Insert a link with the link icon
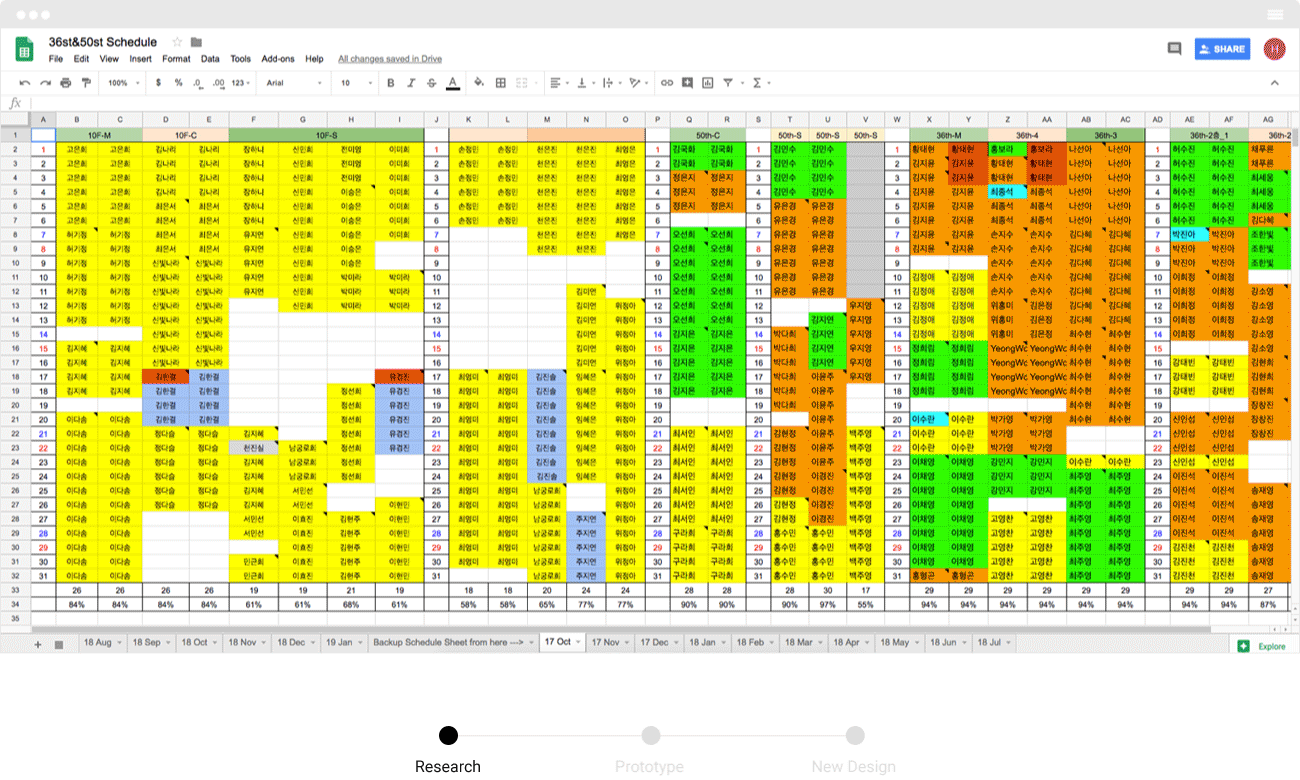Viewport: 1300px width, 780px height. [x=667, y=83]
